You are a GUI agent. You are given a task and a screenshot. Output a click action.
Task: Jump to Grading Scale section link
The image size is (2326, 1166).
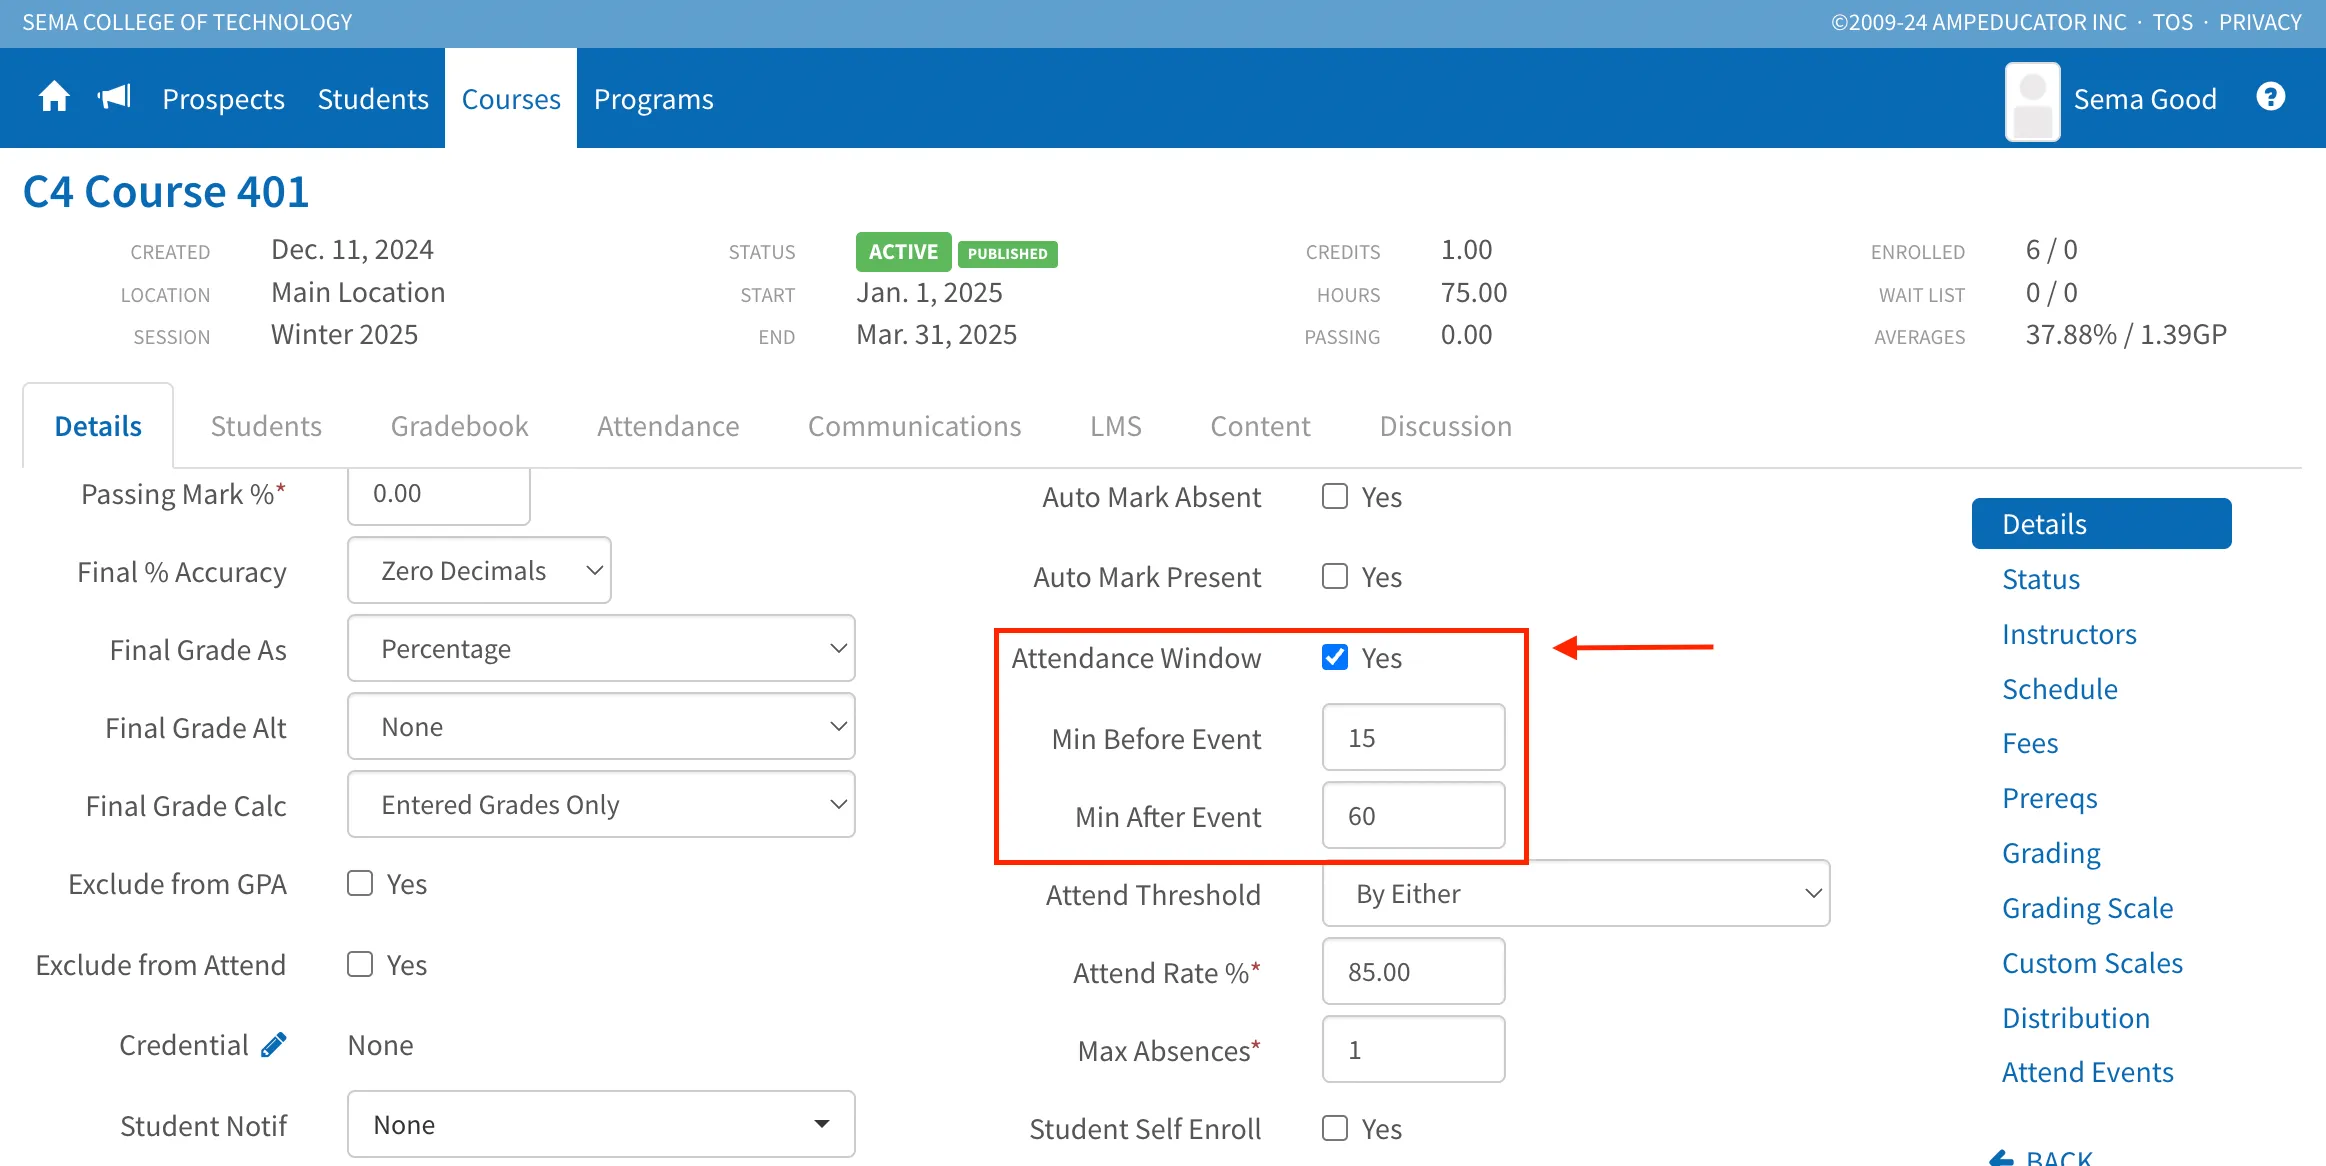2087,908
